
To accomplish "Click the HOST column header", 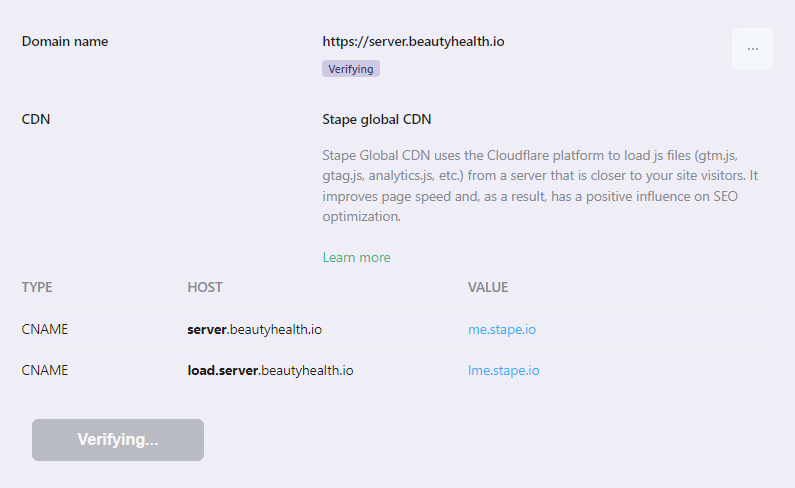I will tap(205, 287).
